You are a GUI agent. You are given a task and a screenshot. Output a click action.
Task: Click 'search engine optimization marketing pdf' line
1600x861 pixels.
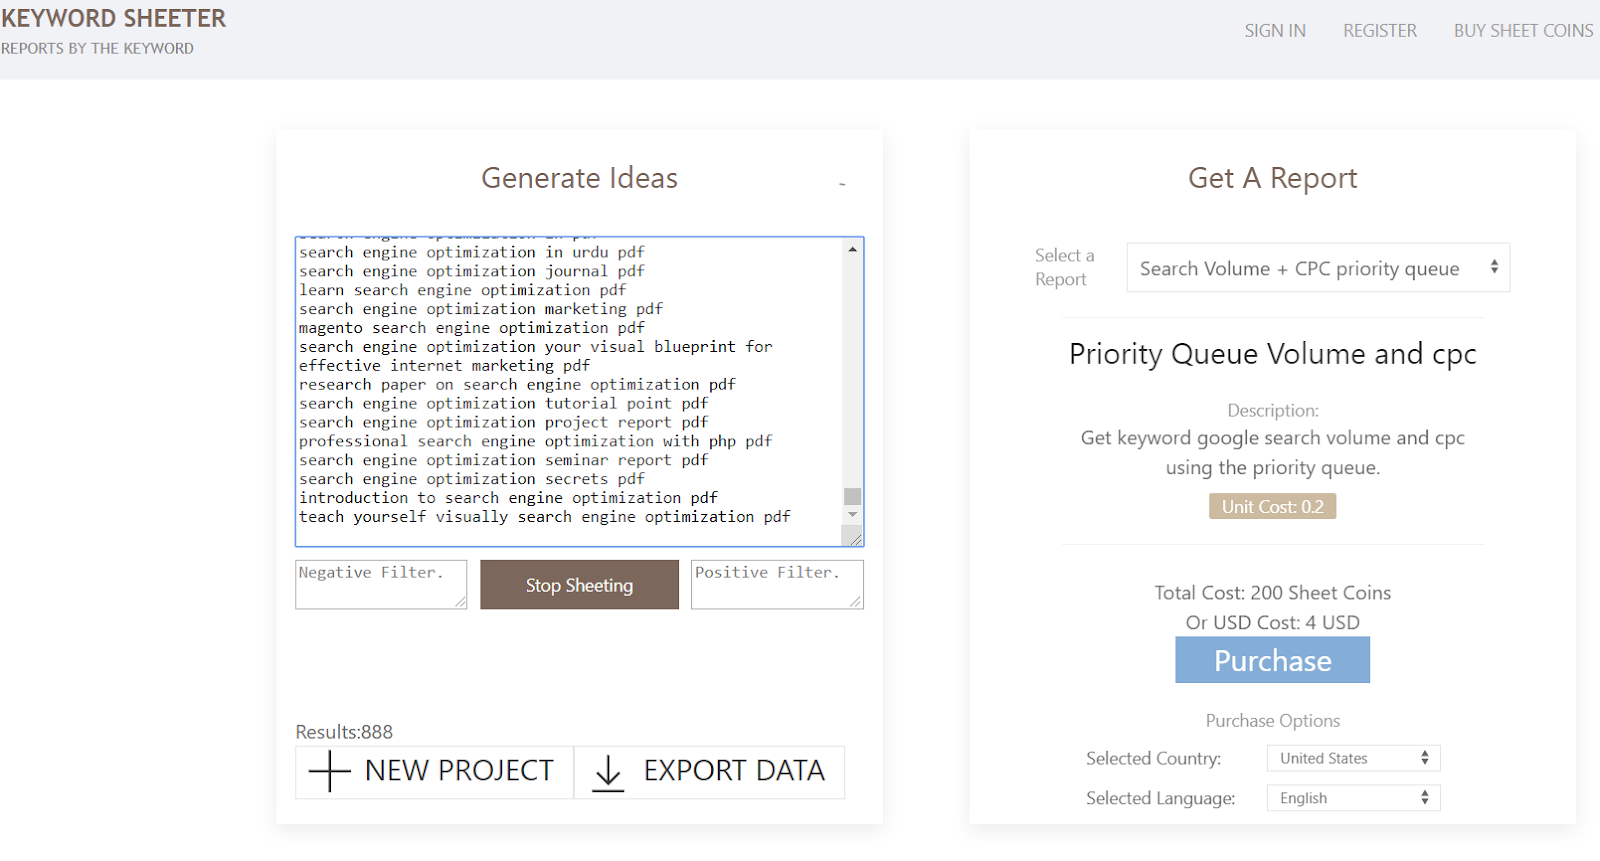(x=481, y=310)
